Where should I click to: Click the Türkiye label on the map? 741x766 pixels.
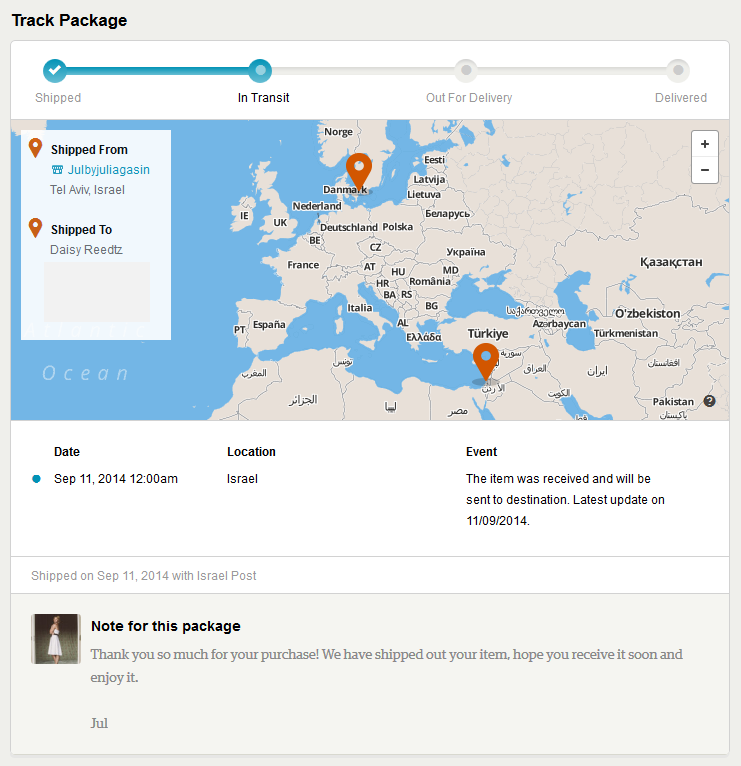(x=488, y=334)
